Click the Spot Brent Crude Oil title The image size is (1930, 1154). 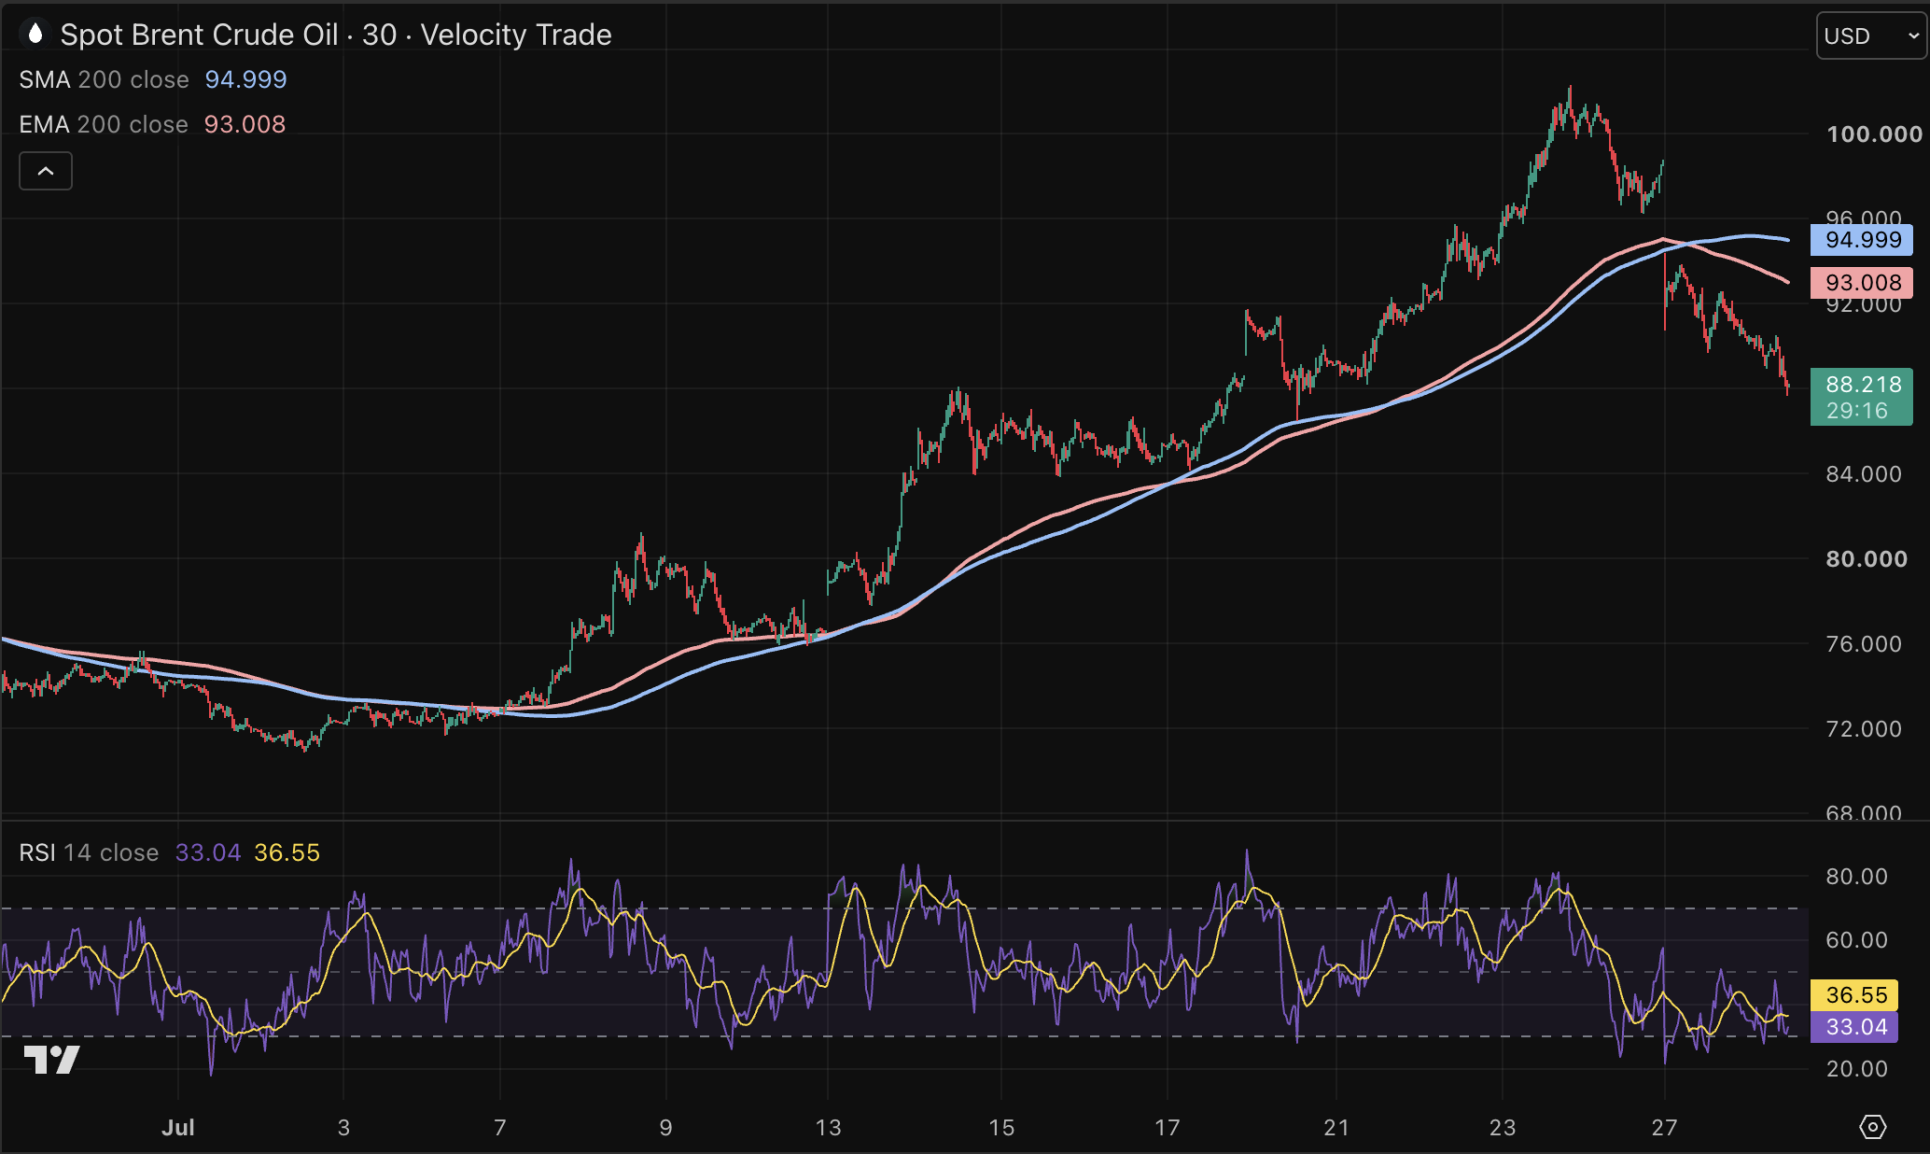pos(199,34)
